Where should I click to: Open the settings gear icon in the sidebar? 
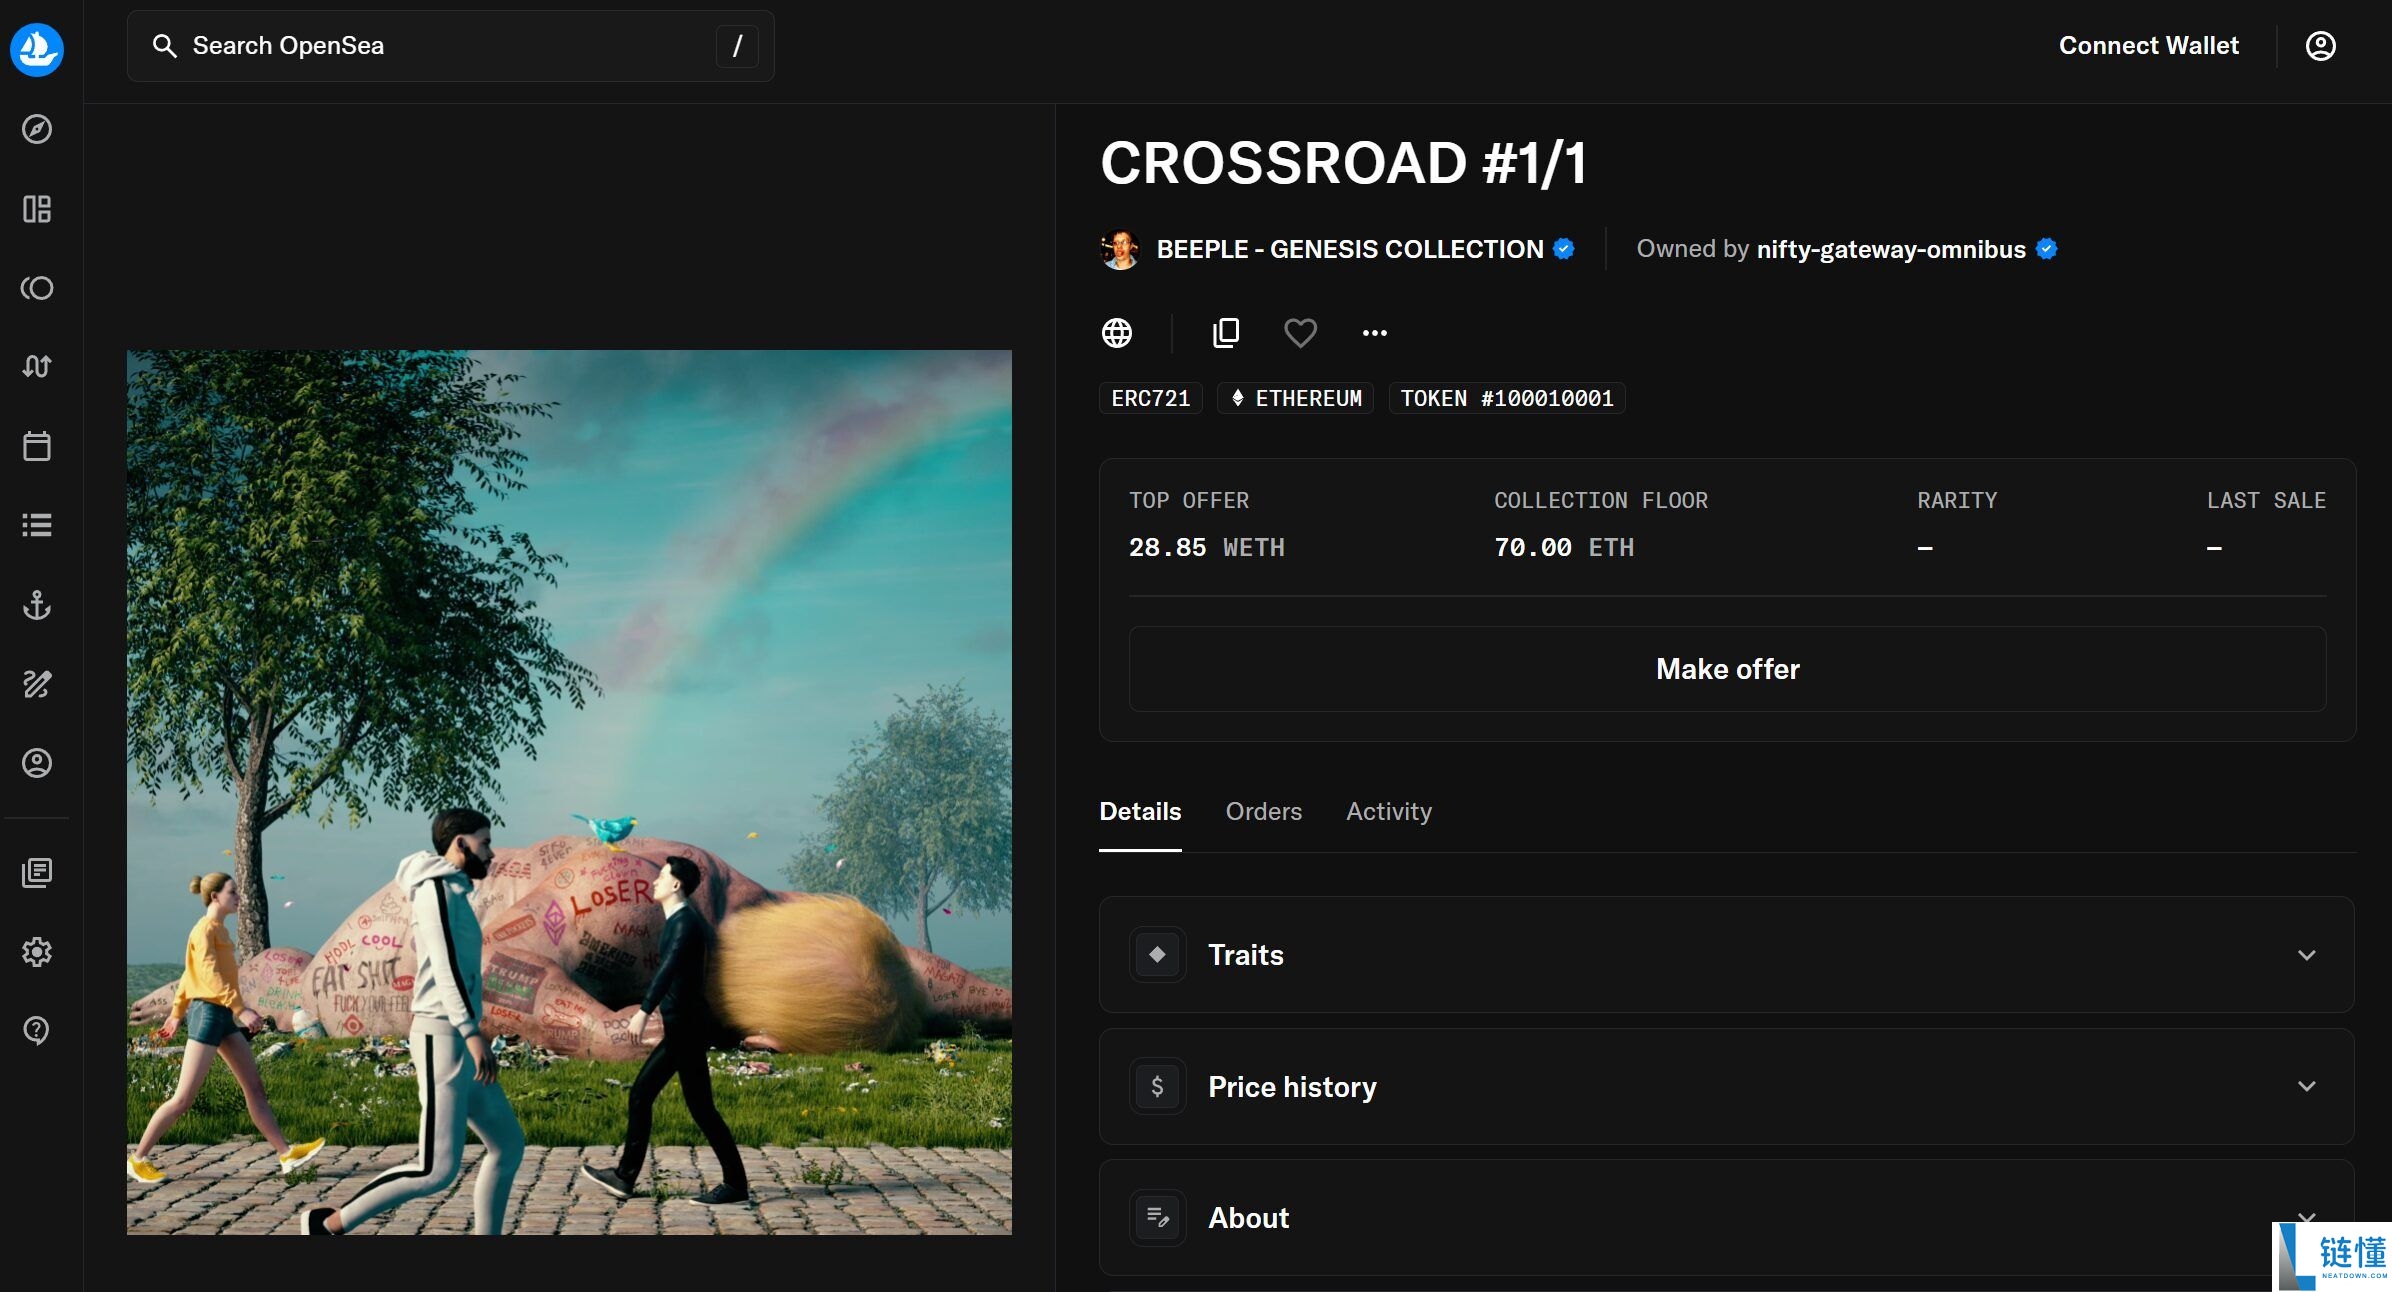pyautogui.click(x=37, y=952)
